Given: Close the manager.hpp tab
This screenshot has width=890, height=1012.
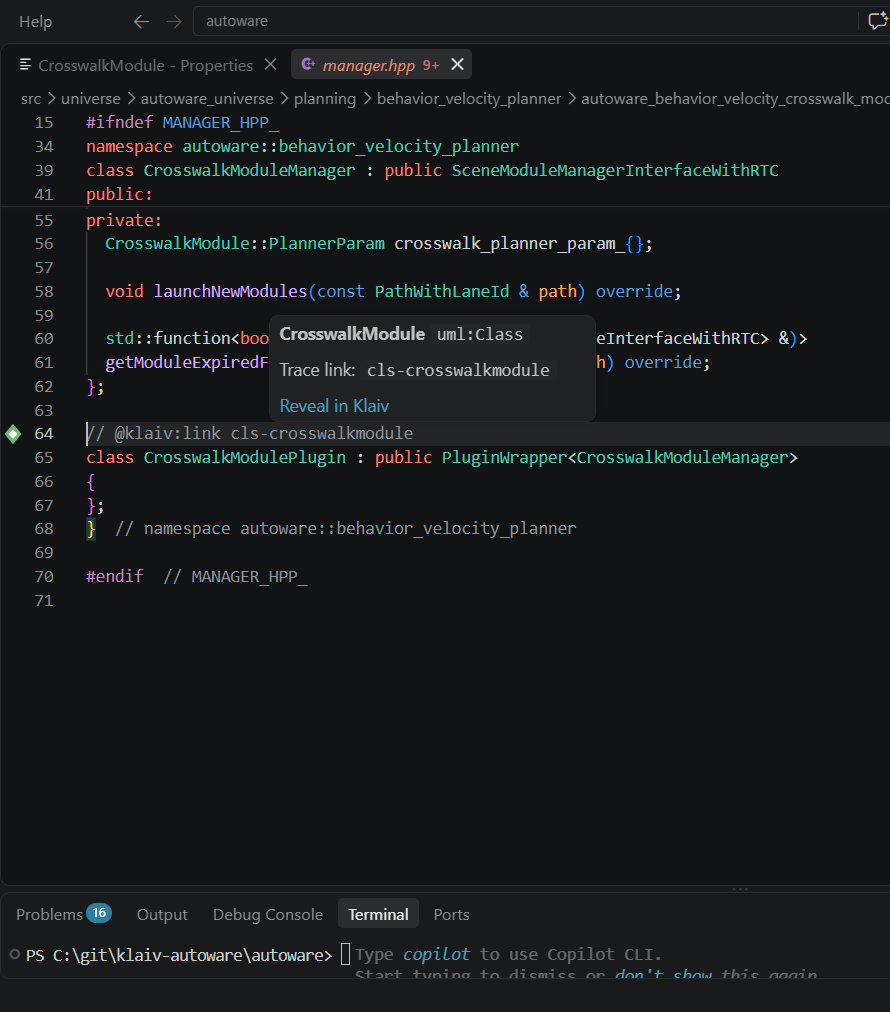Looking at the screenshot, I should click(458, 65).
